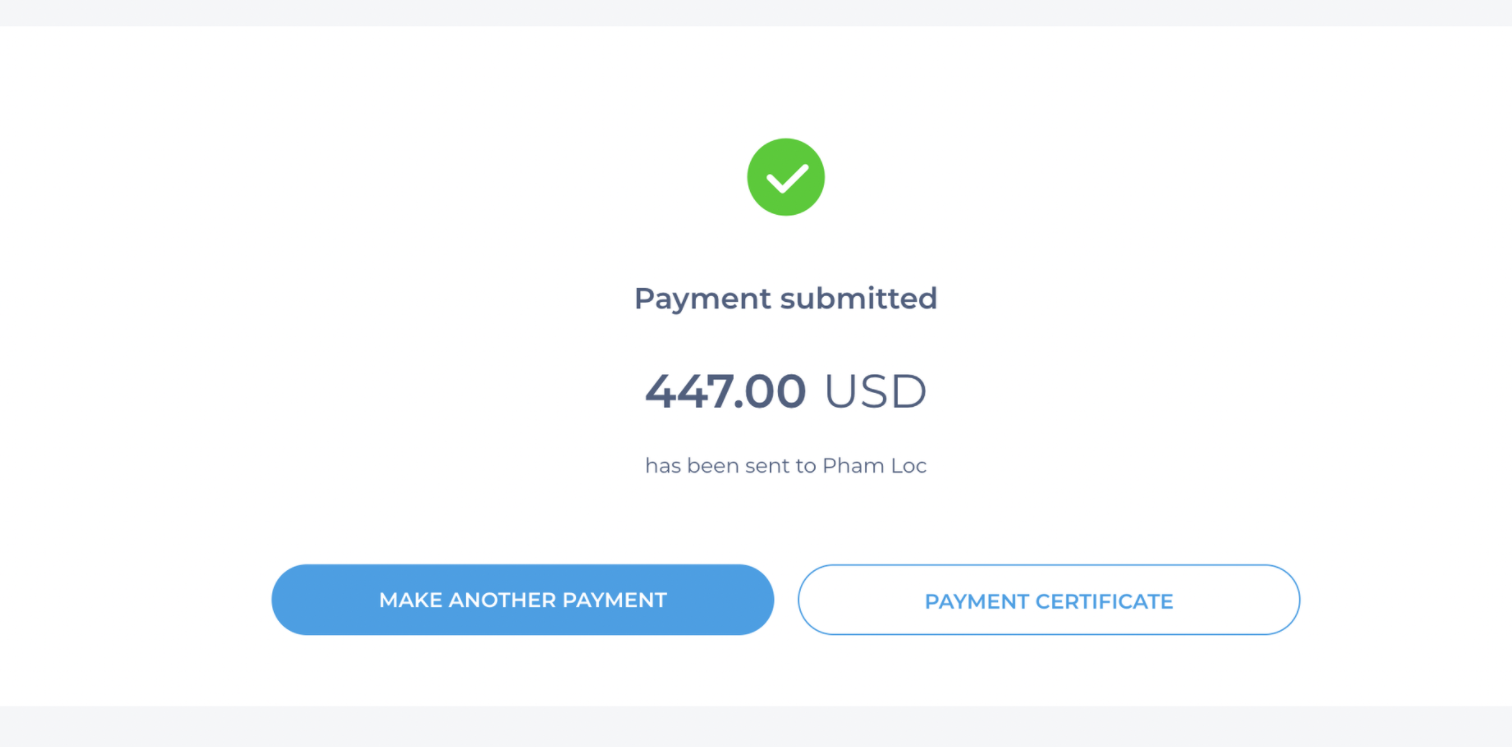Select the "PAYMENT CERTIFICATE" label text

click(1048, 601)
